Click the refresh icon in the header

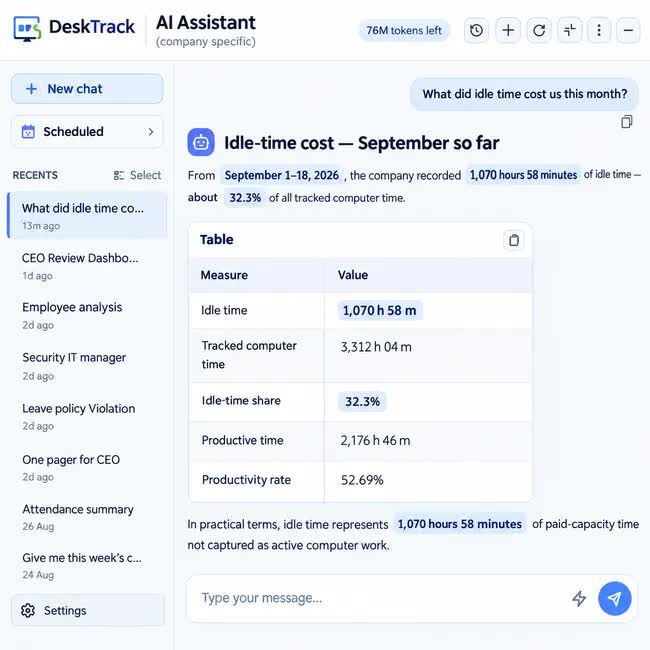click(539, 30)
